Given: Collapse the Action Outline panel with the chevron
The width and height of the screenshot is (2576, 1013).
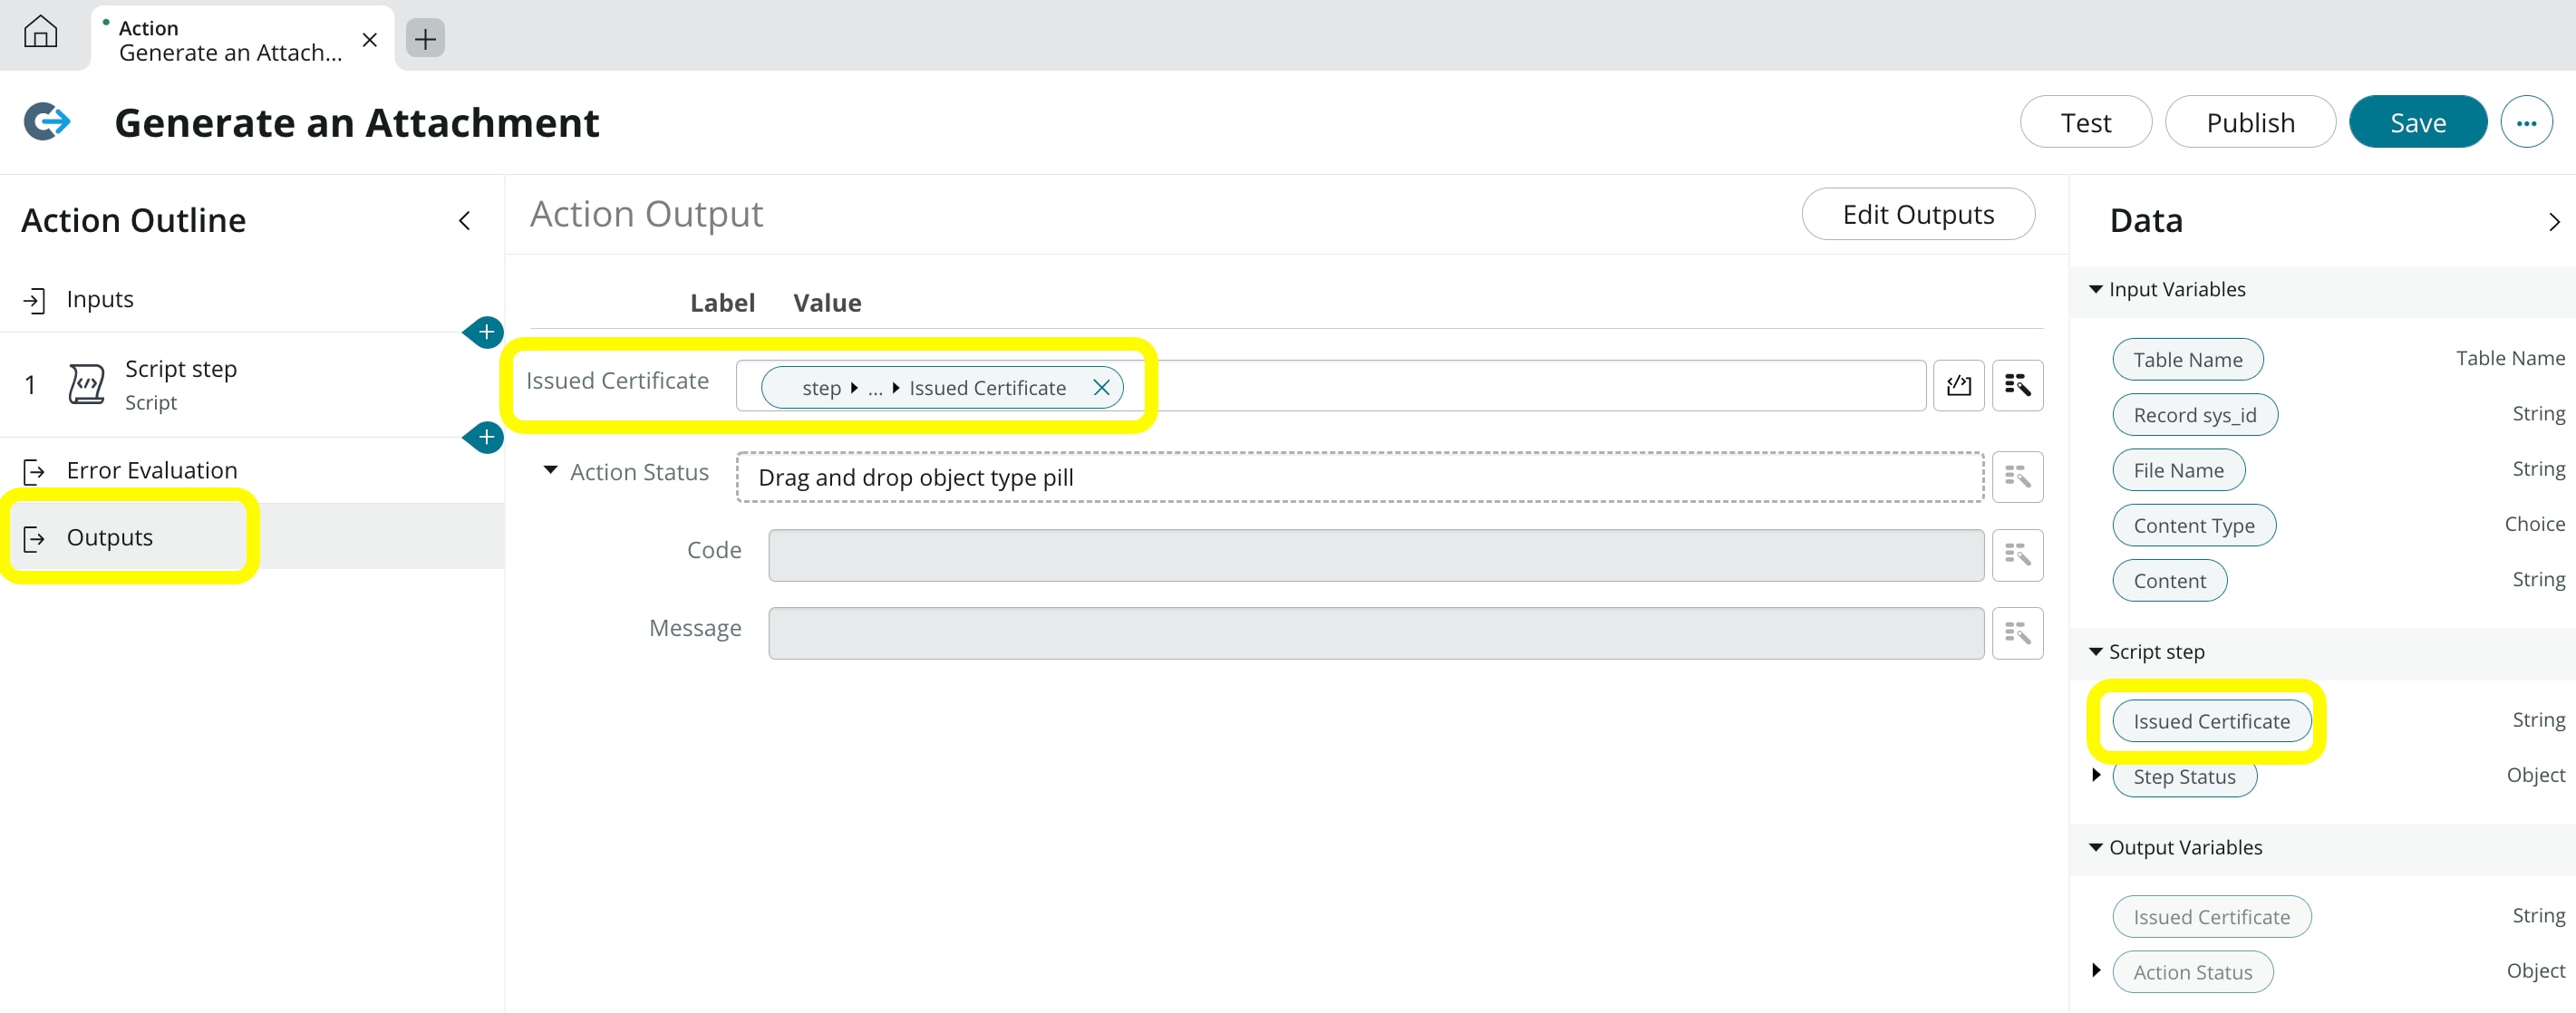Looking at the screenshot, I should [x=464, y=220].
